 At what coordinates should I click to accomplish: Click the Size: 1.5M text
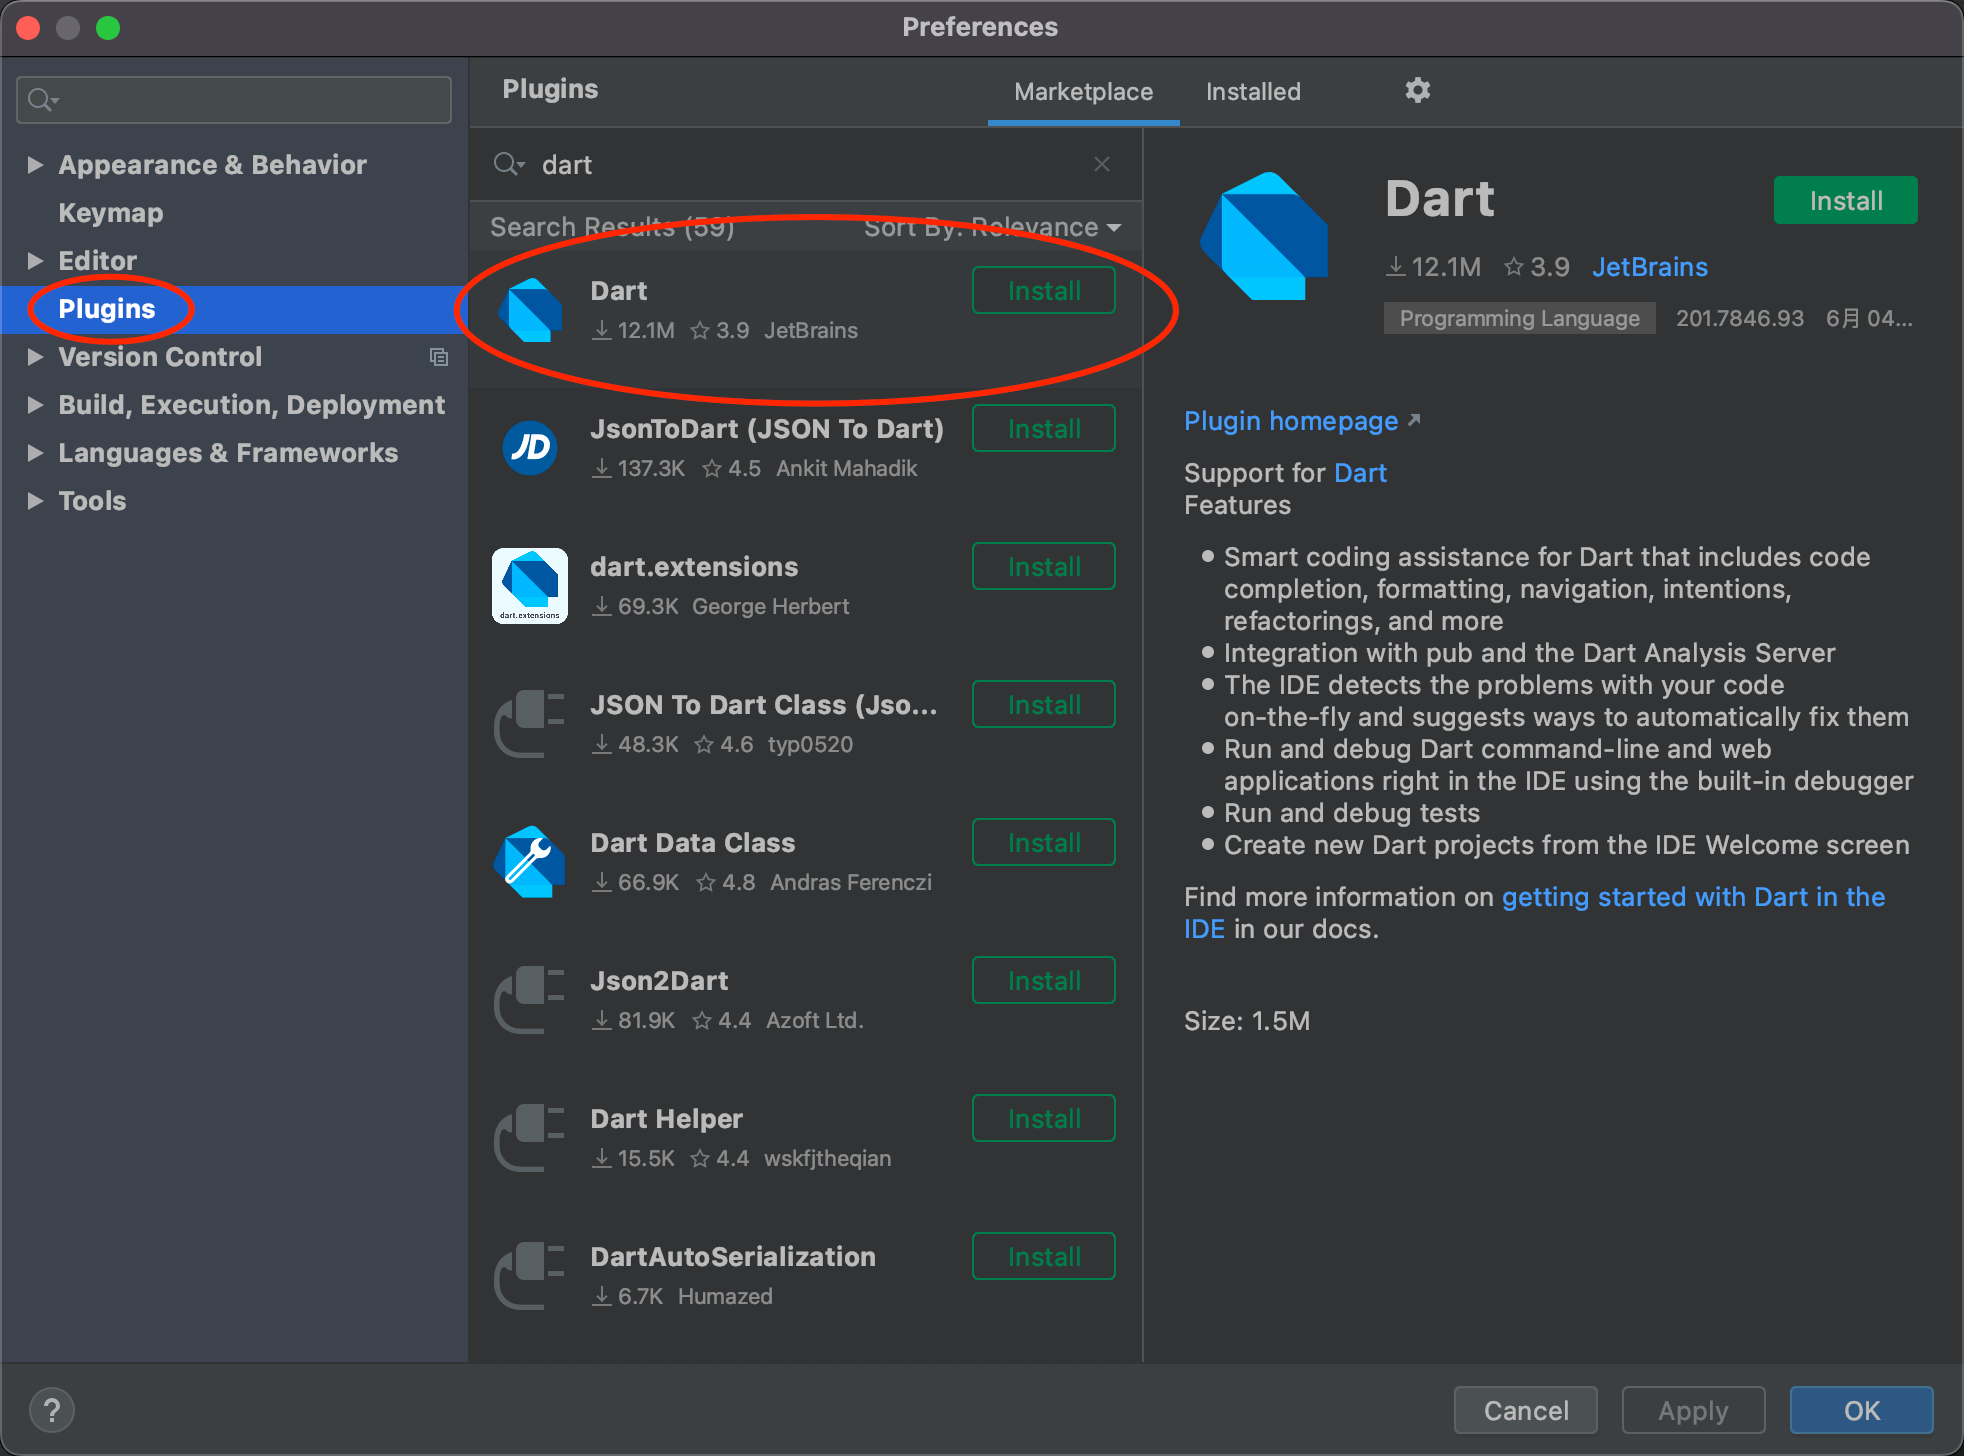[x=1247, y=1021]
